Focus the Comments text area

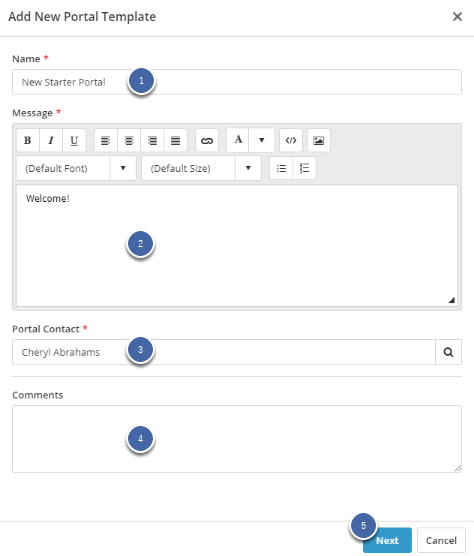click(237, 439)
